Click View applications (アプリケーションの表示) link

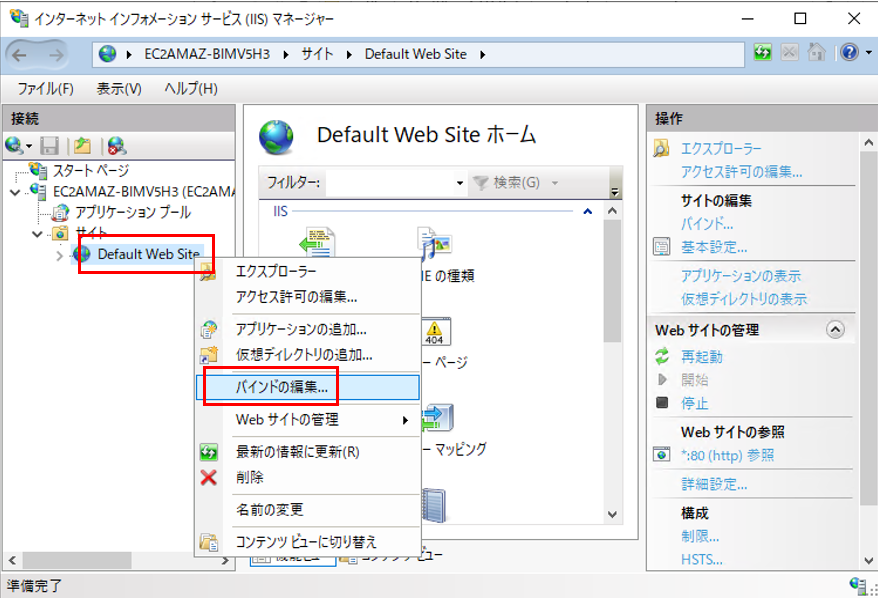tap(741, 276)
